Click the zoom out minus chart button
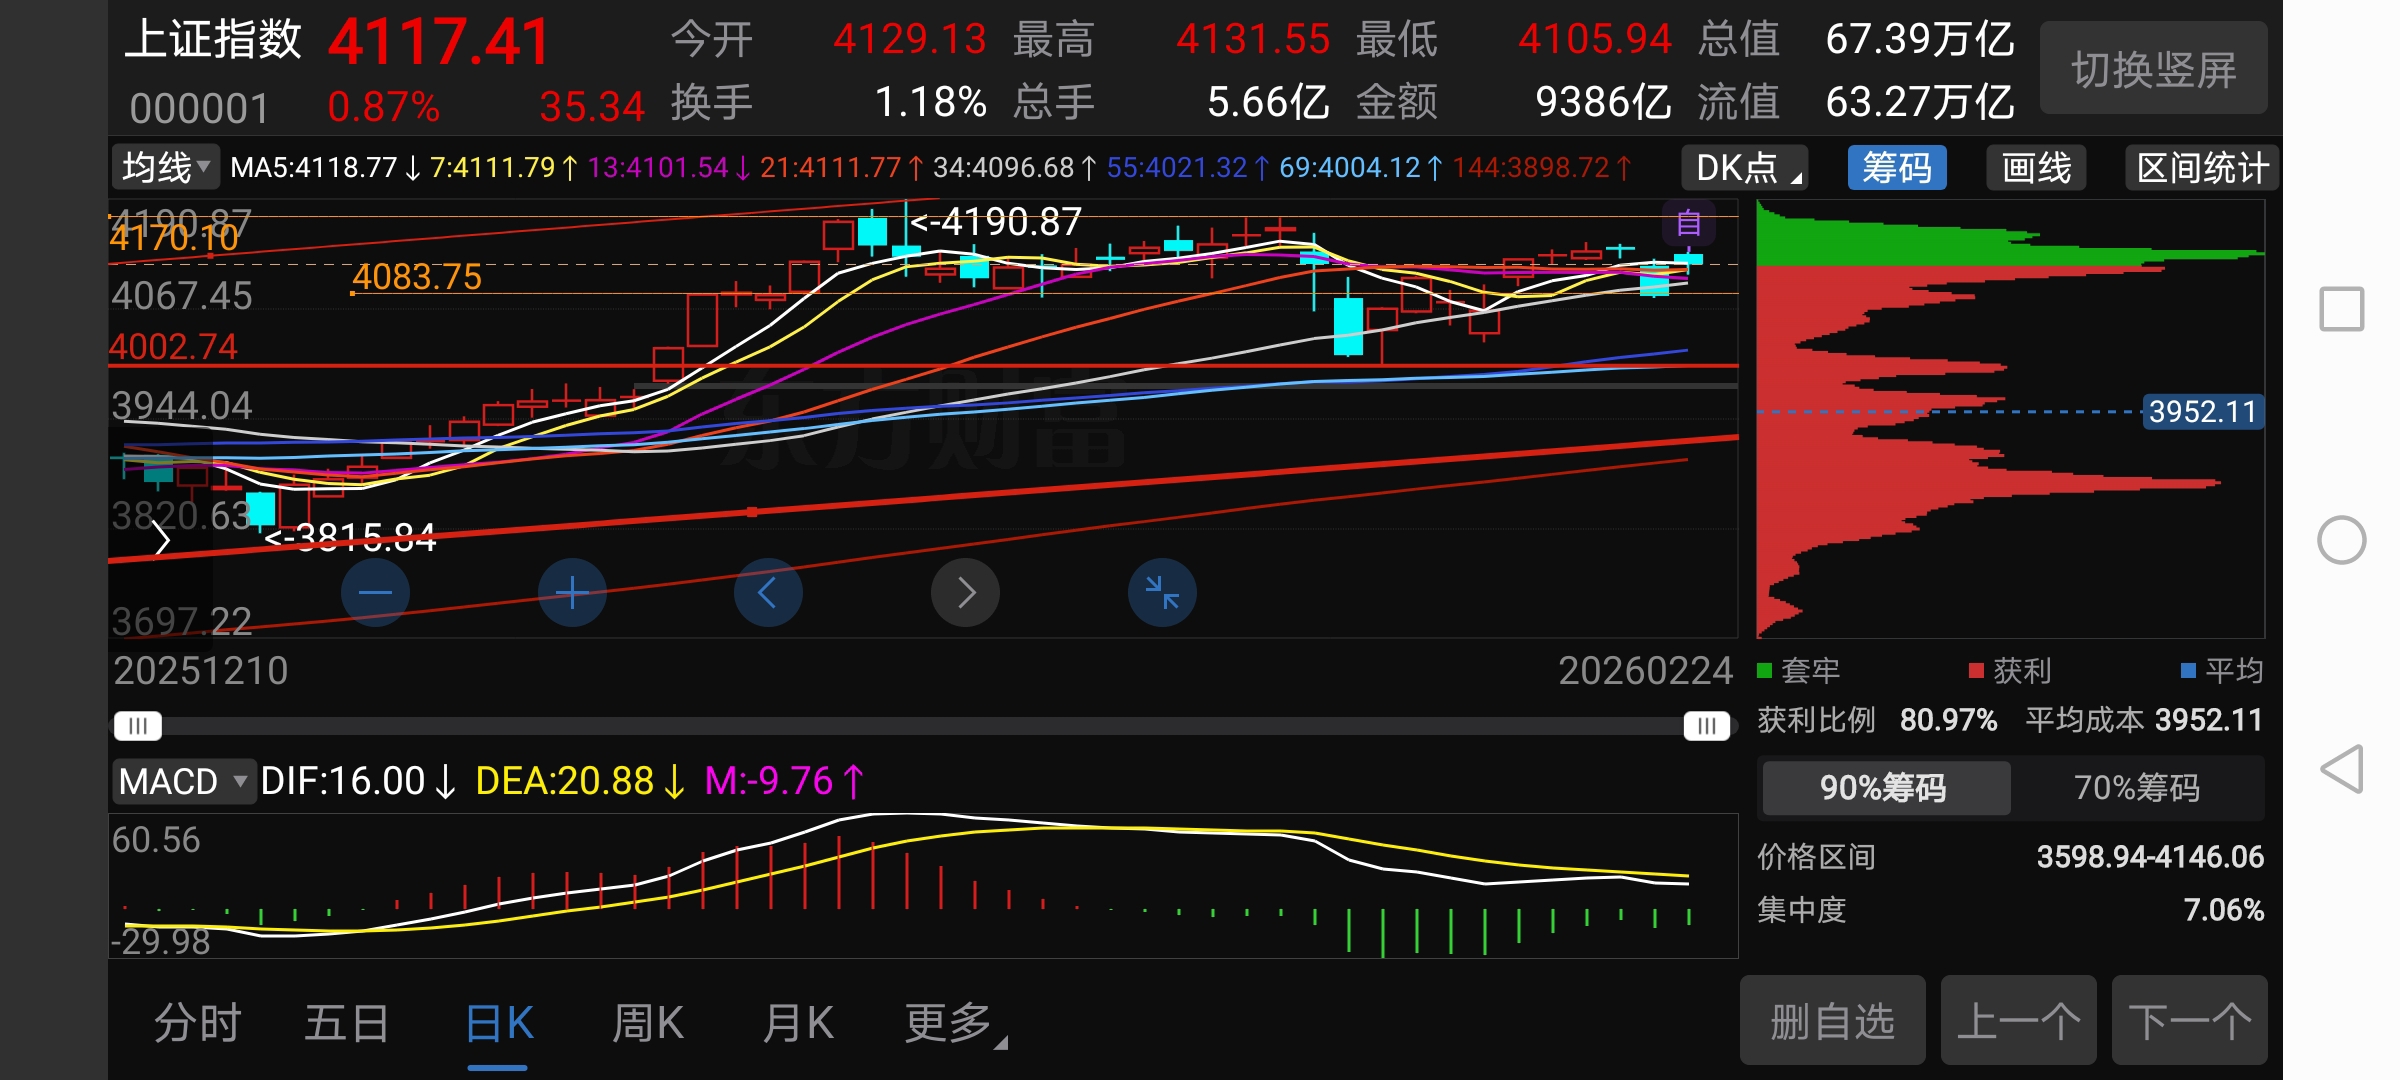The width and height of the screenshot is (2400, 1080). click(x=375, y=593)
